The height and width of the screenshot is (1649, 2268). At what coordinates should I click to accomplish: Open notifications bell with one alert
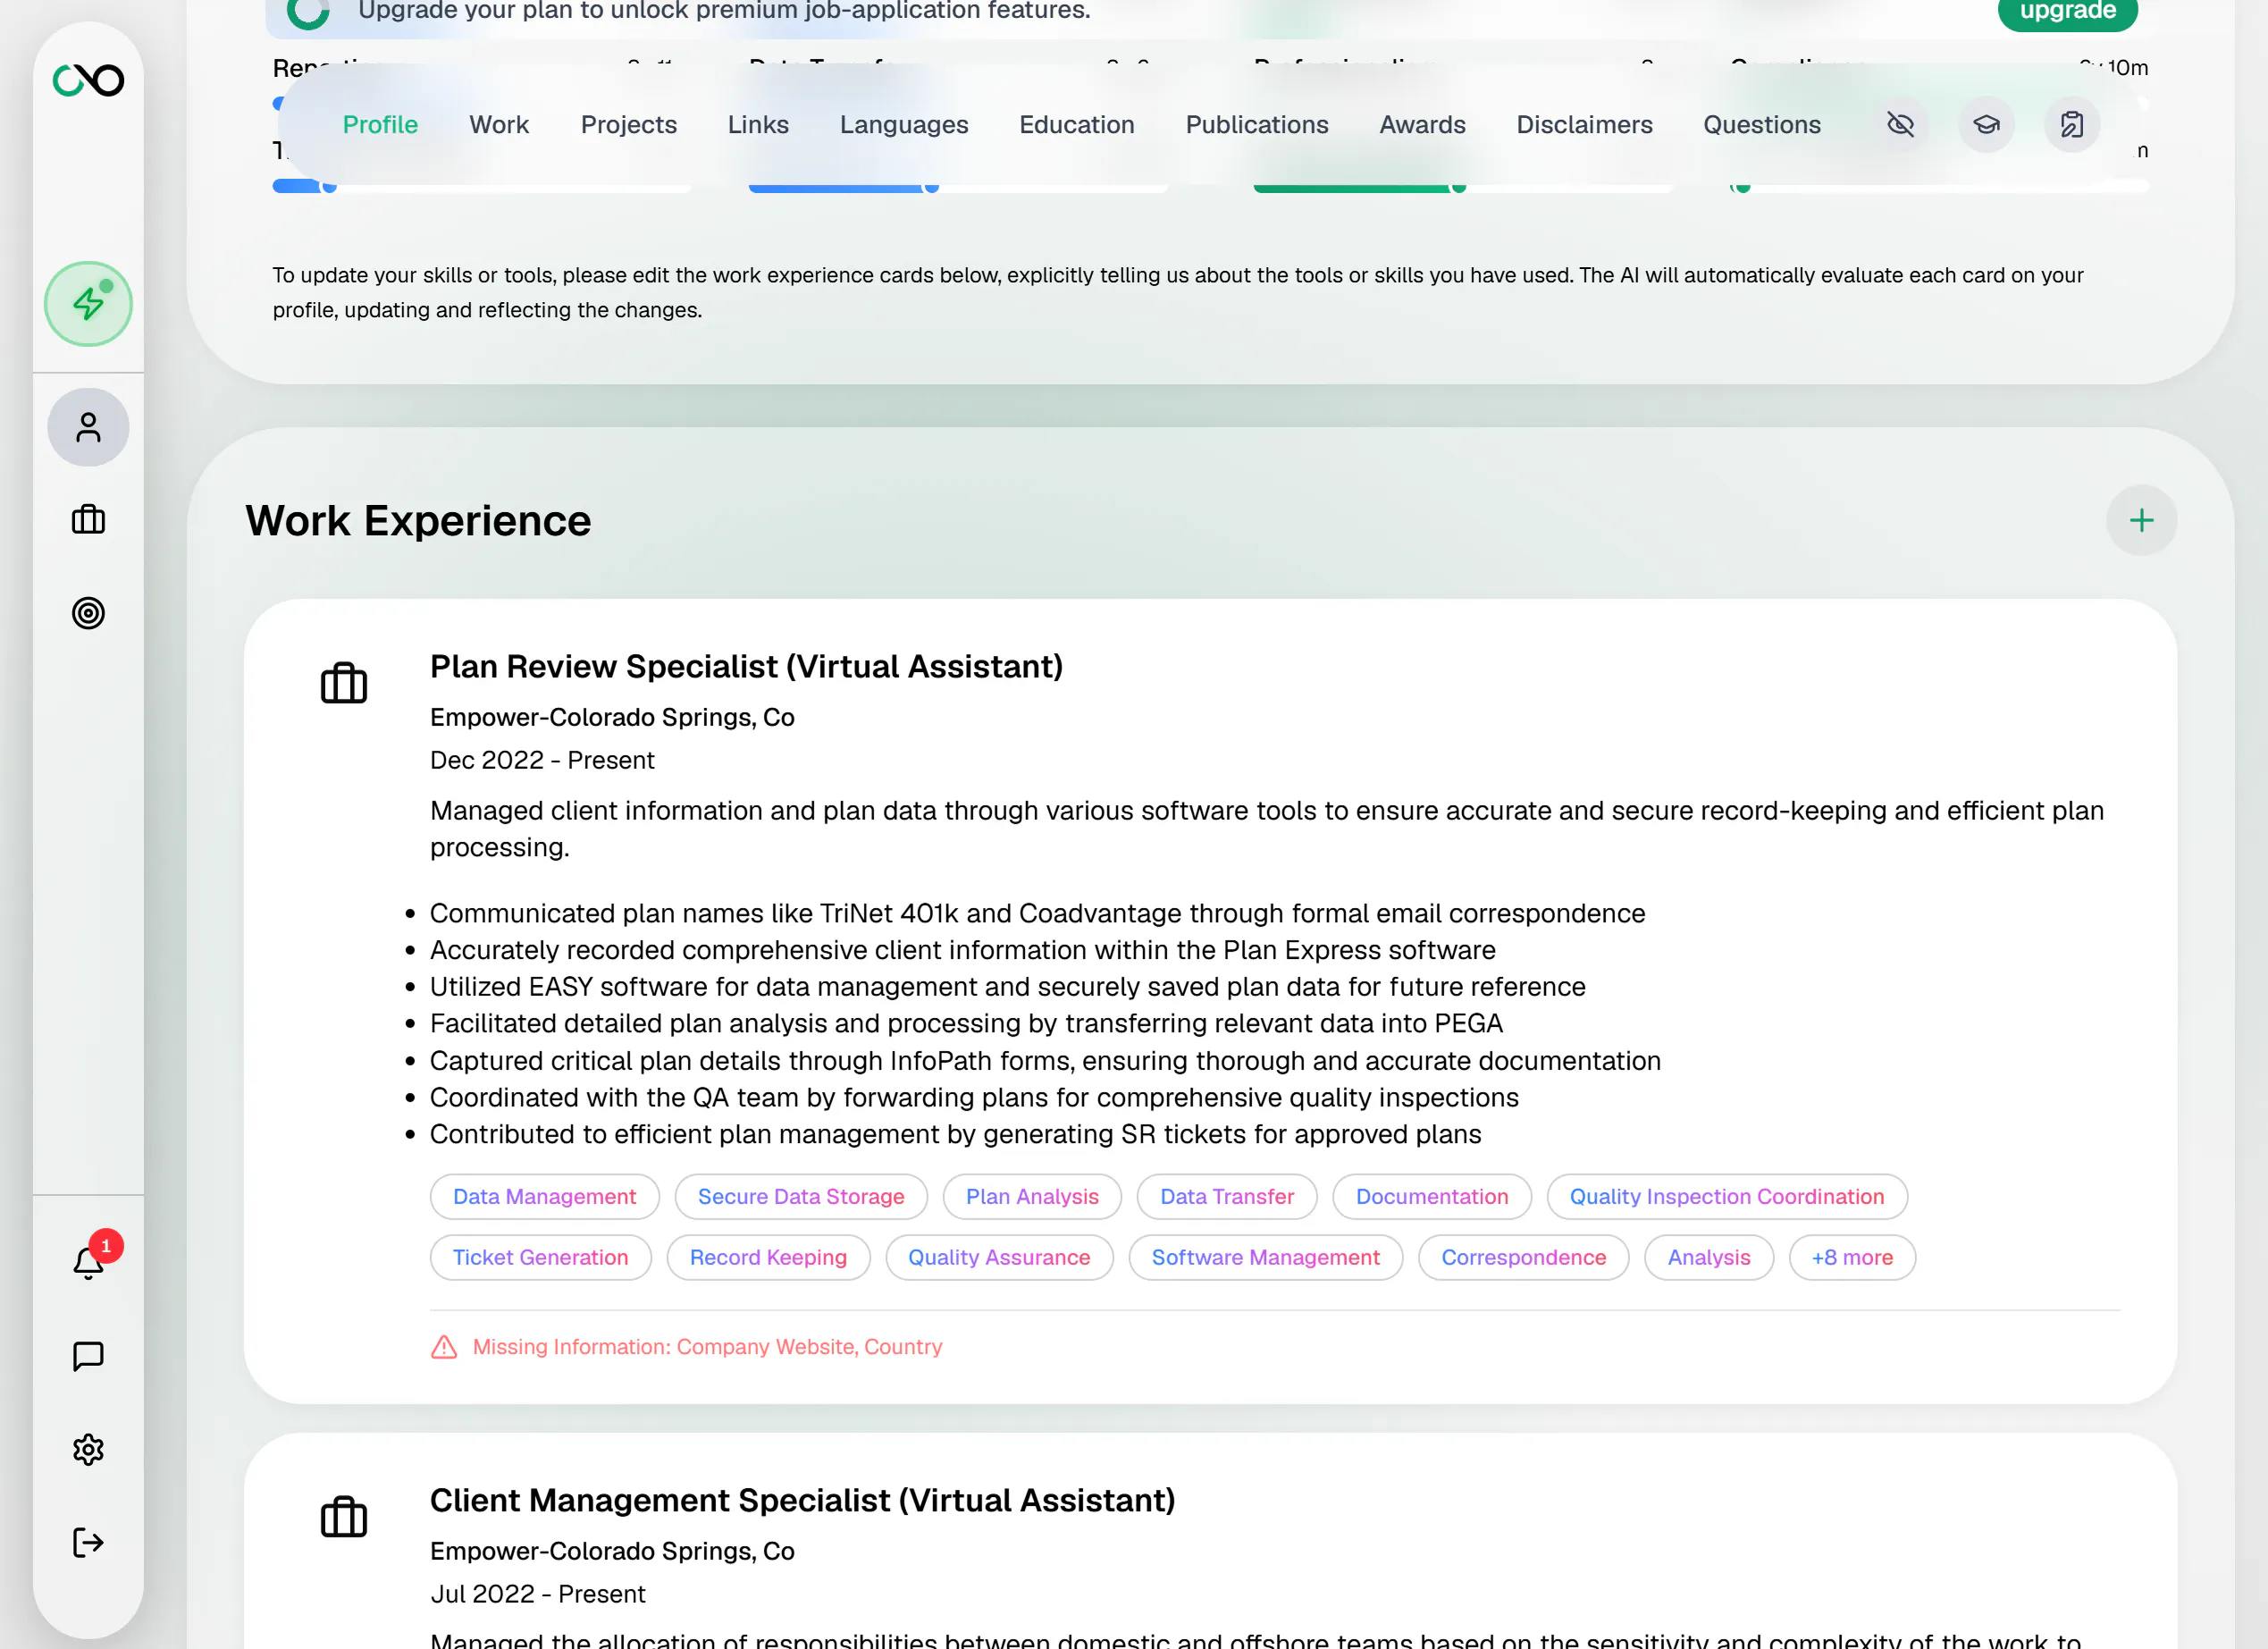tap(89, 1263)
